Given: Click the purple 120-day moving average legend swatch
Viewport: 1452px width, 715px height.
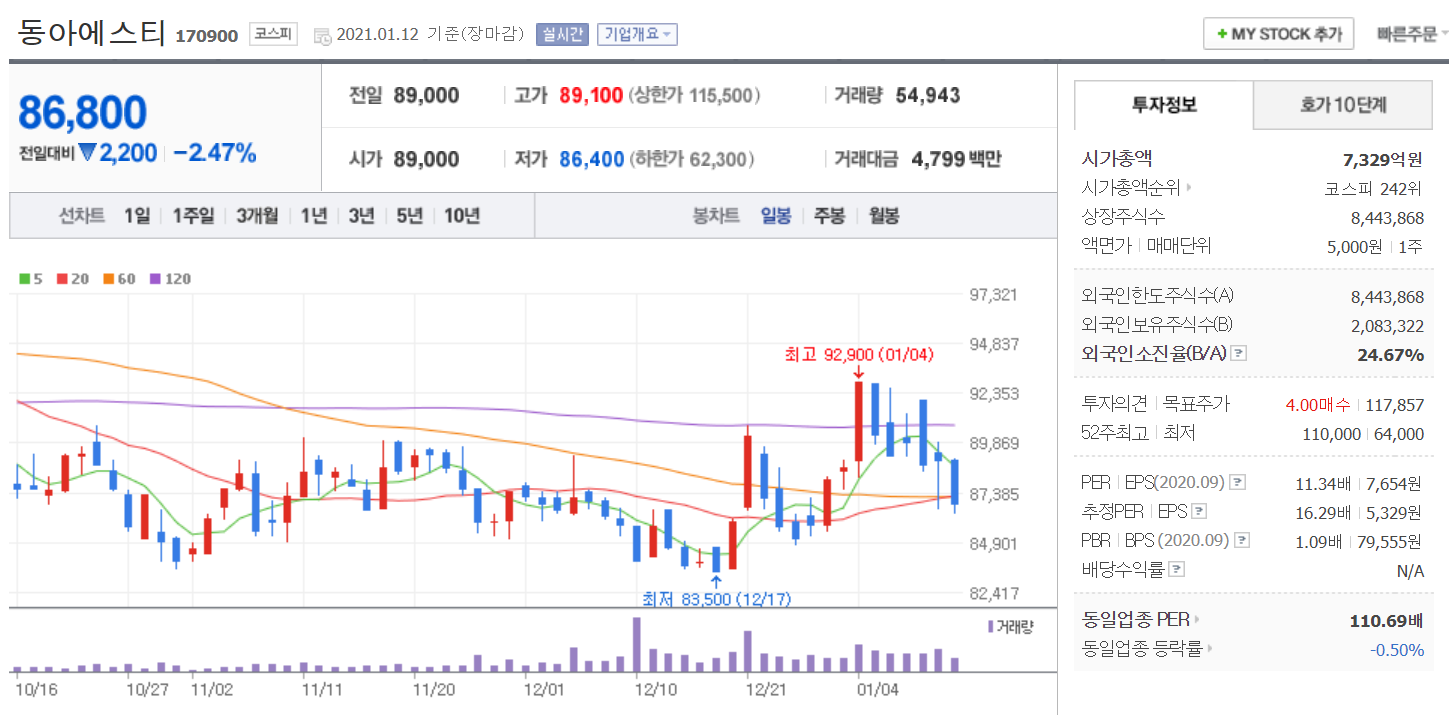Looking at the screenshot, I should click(154, 279).
